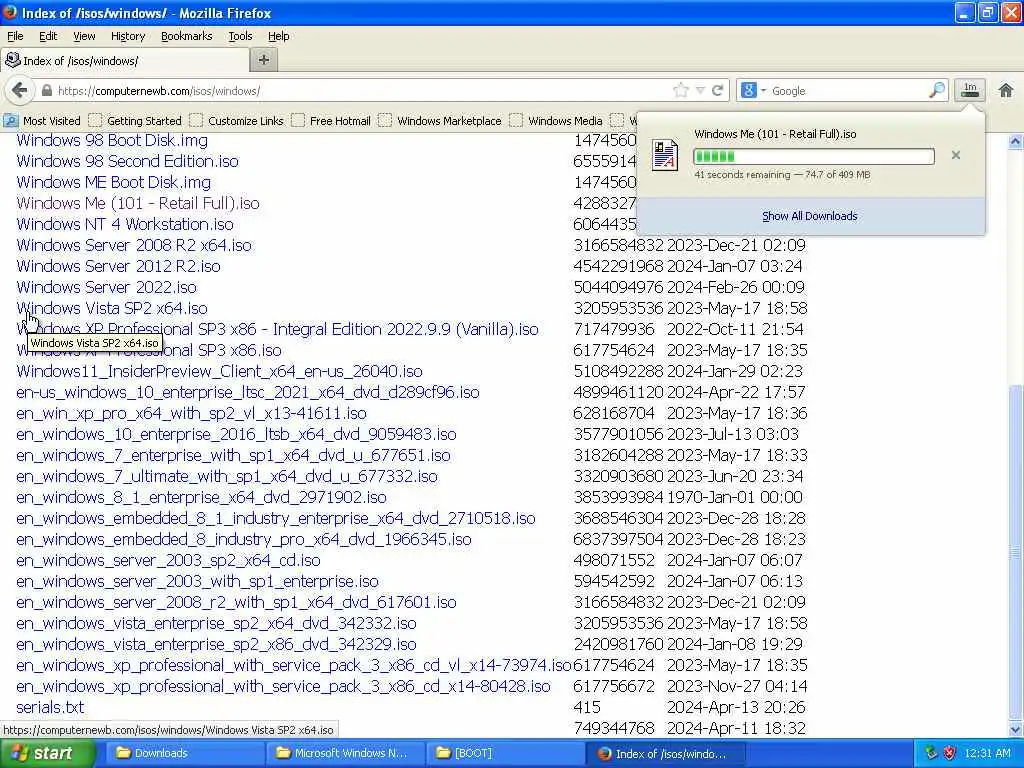Click the vertical scrollbar thumb
Screen dimensions: 1024x768
(1015, 552)
